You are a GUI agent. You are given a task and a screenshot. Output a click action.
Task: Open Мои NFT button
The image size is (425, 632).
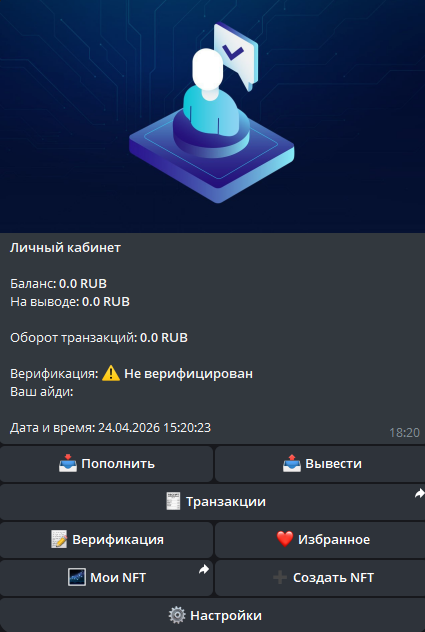tap(106, 578)
